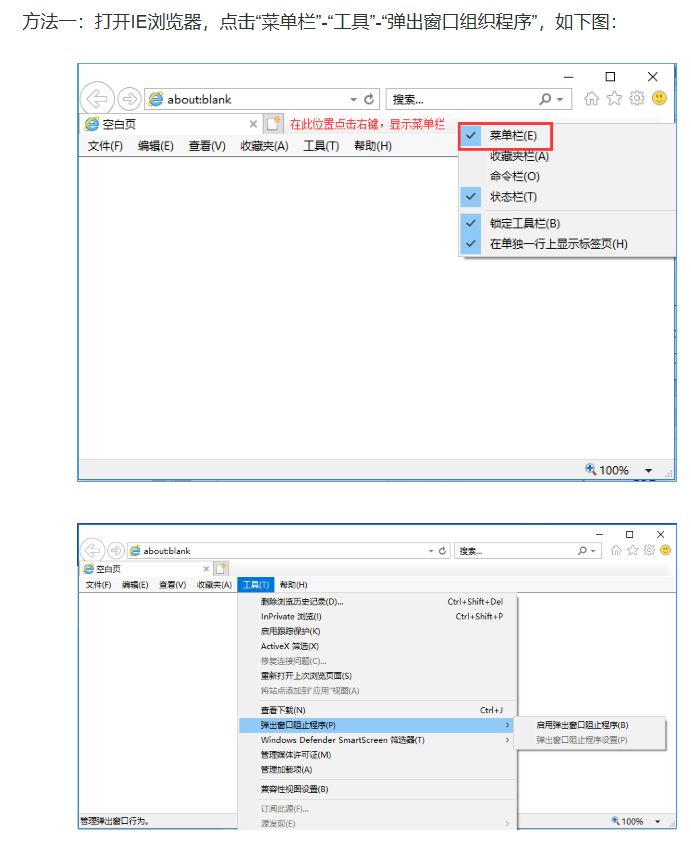
Task: Click search magnifier in the lower IE window
Action: [582, 550]
